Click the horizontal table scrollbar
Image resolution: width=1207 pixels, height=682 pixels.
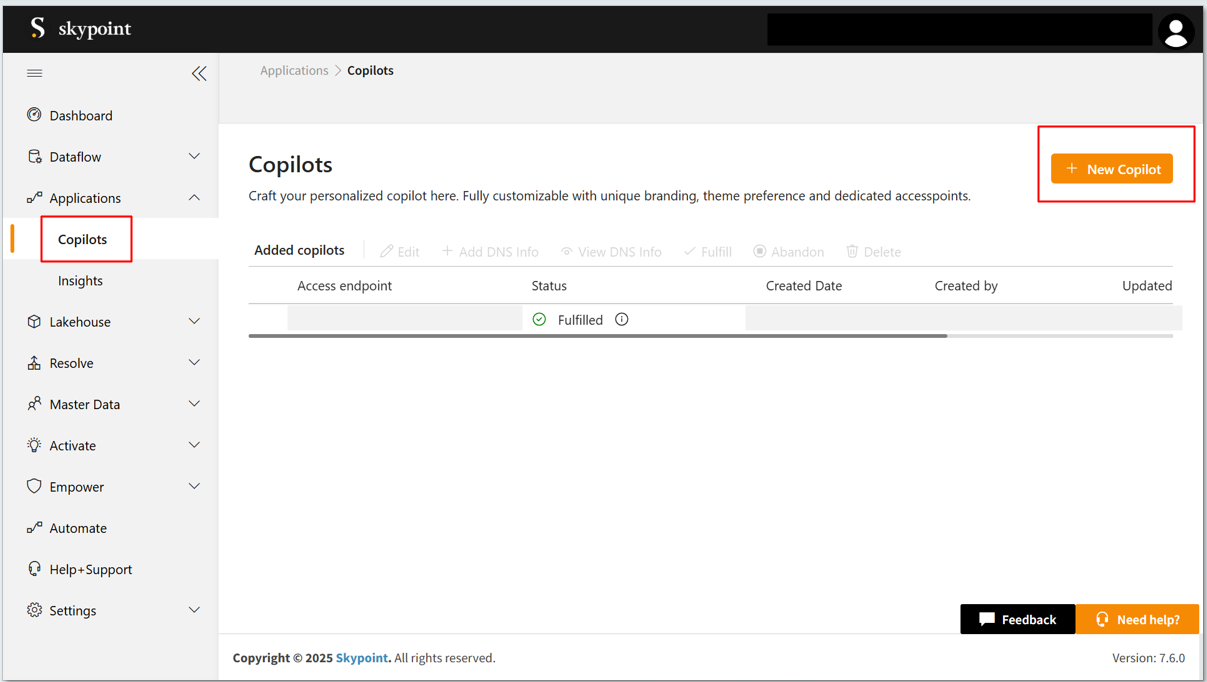(597, 336)
